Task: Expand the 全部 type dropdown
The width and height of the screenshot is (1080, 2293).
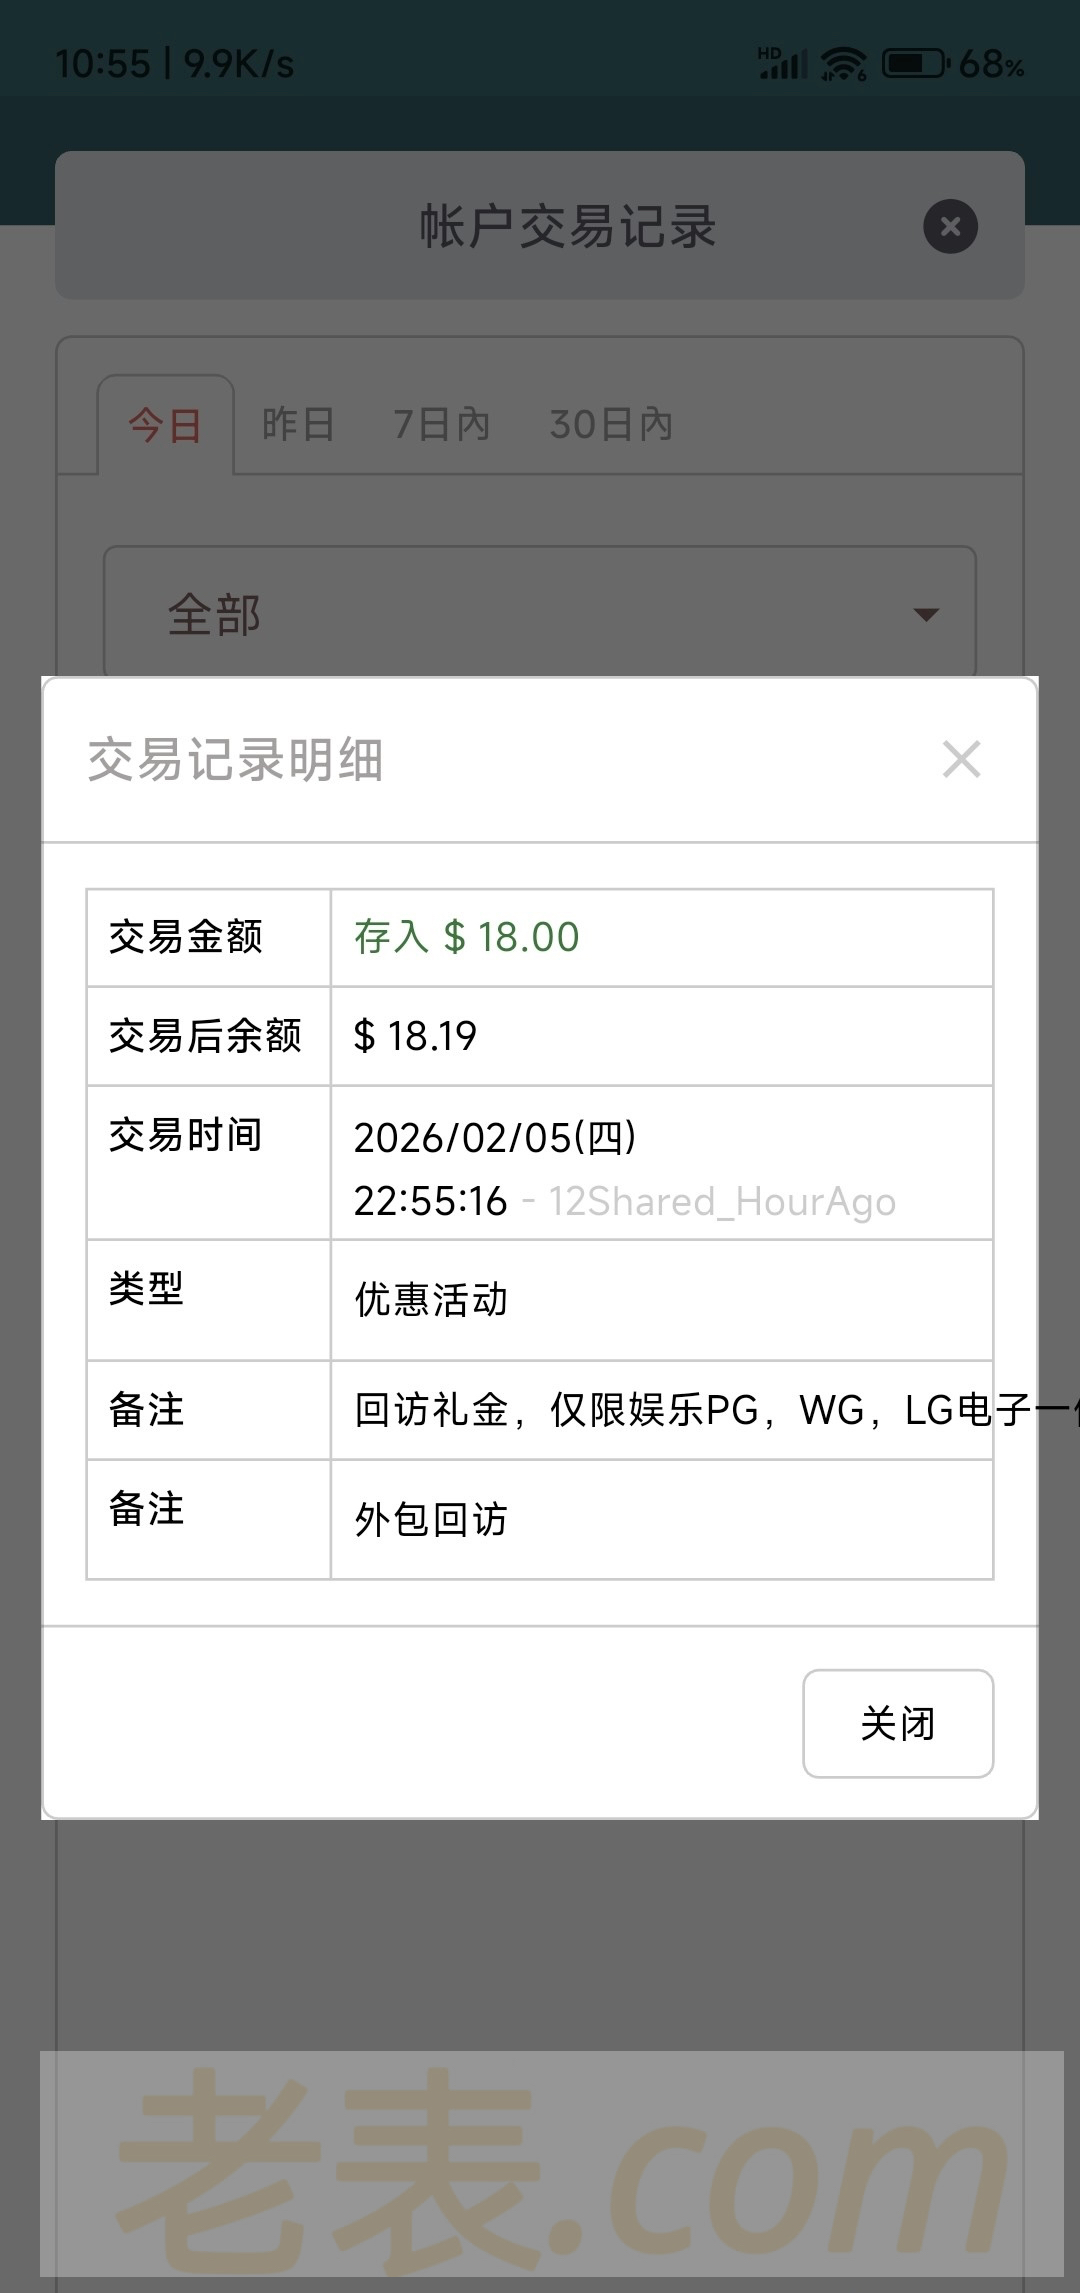Action: pos(540,613)
